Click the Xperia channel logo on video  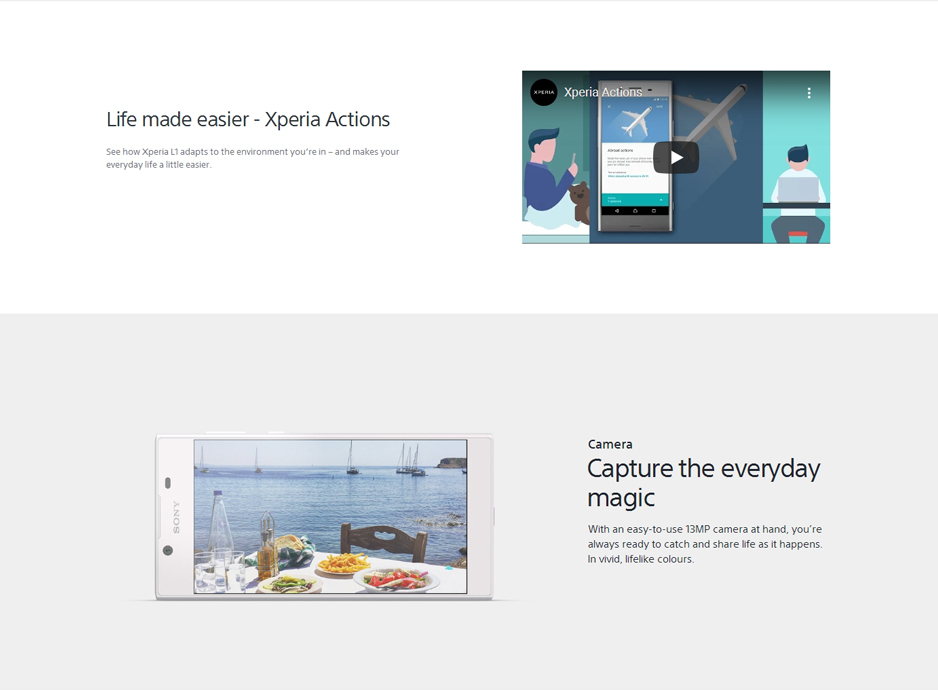coord(544,92)
